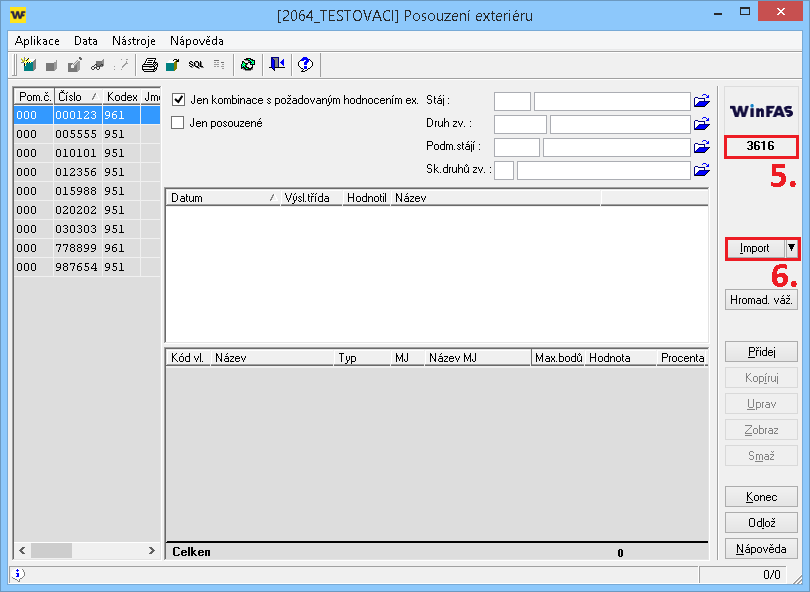Click the green refresh toolbar icon
The width and height of the screenshot is (810, 592).
[247, 65]
